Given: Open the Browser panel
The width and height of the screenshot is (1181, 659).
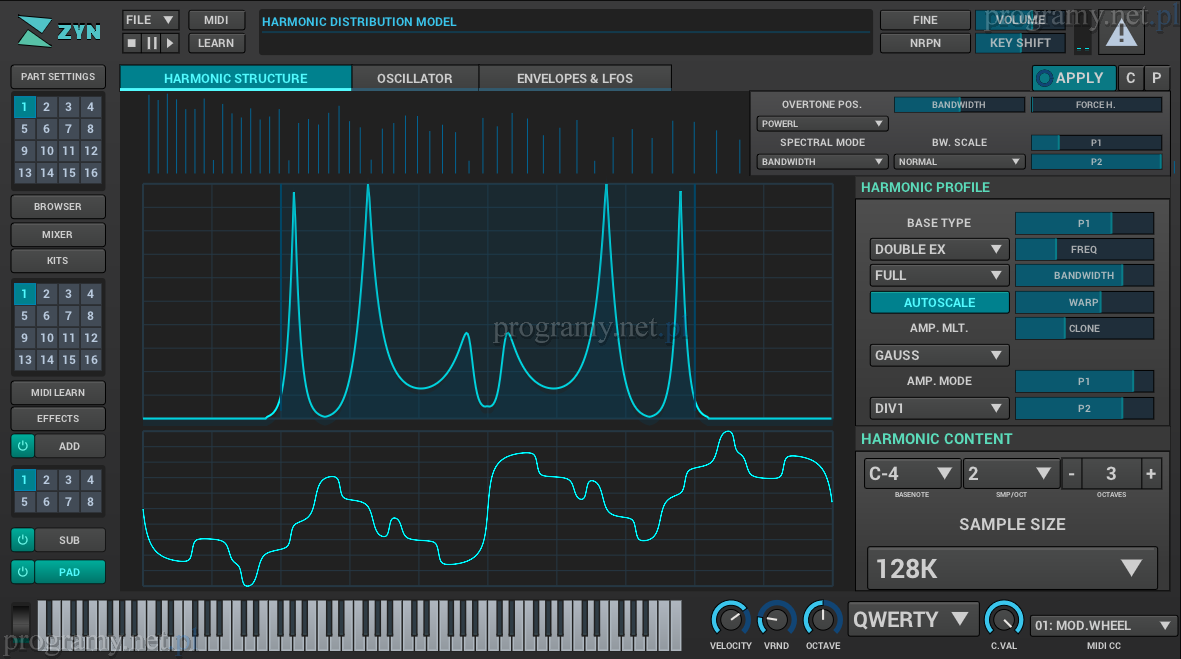Looking at the screenshot, I should tap(58, 207).
